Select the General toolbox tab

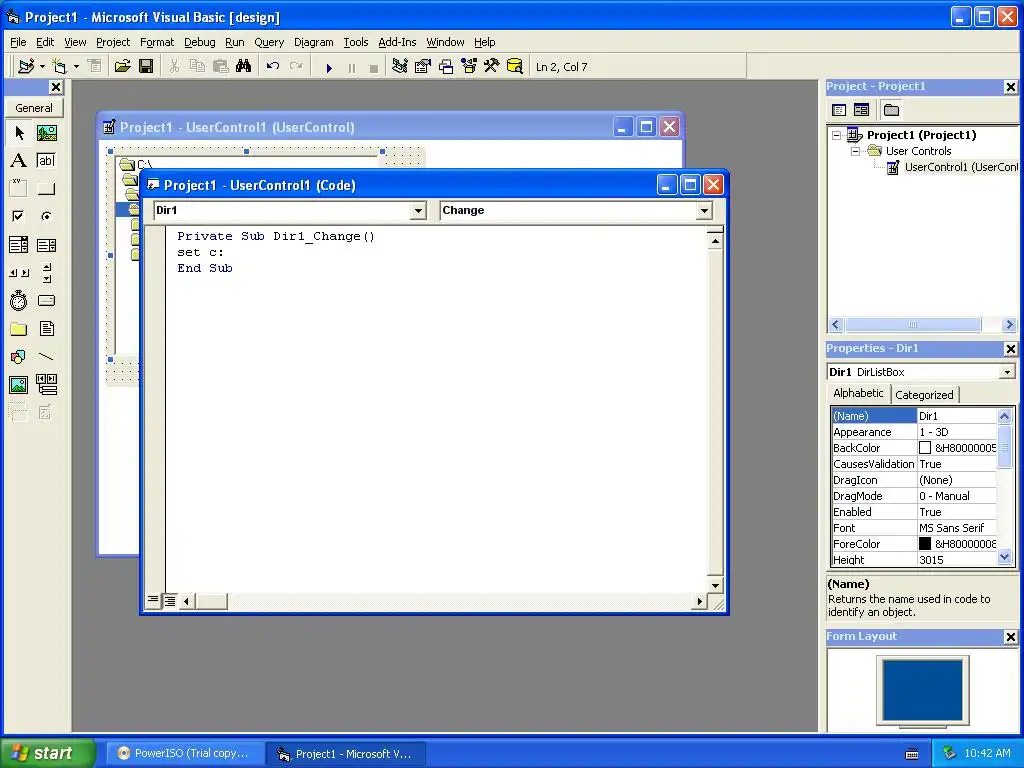34,108
